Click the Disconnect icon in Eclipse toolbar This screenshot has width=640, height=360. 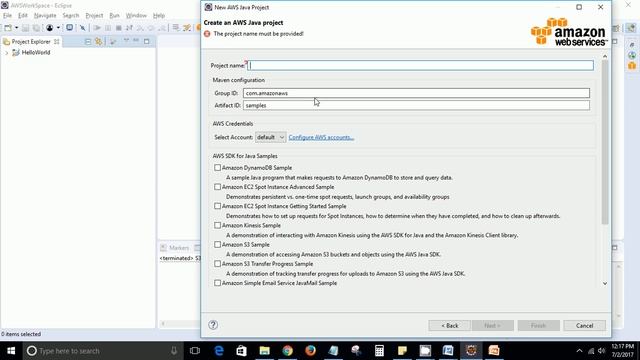[129, 28]
